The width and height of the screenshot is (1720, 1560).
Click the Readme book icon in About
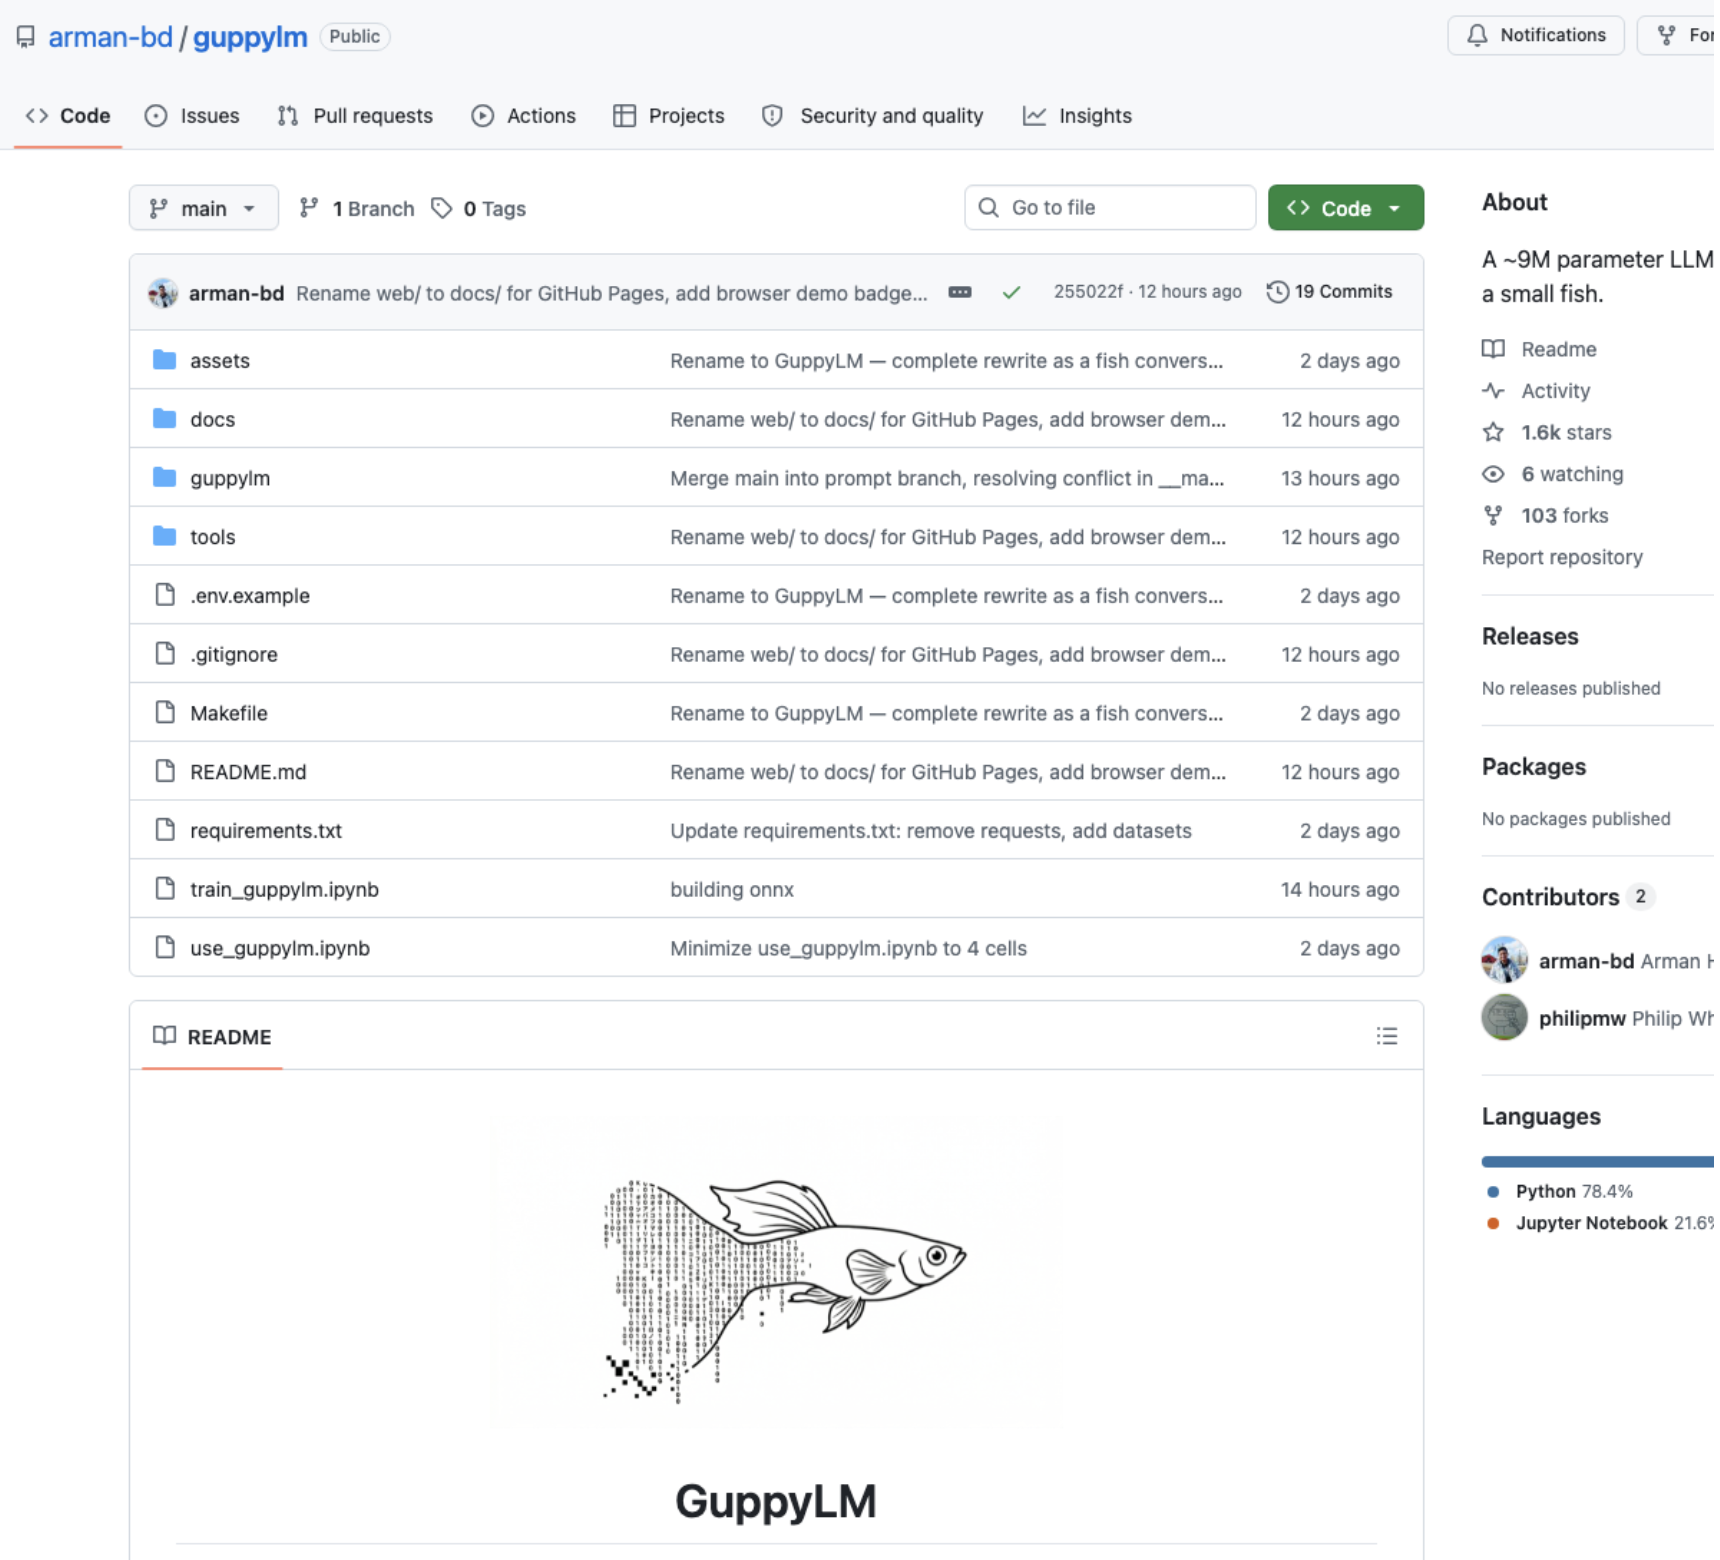click(1493, 349)
